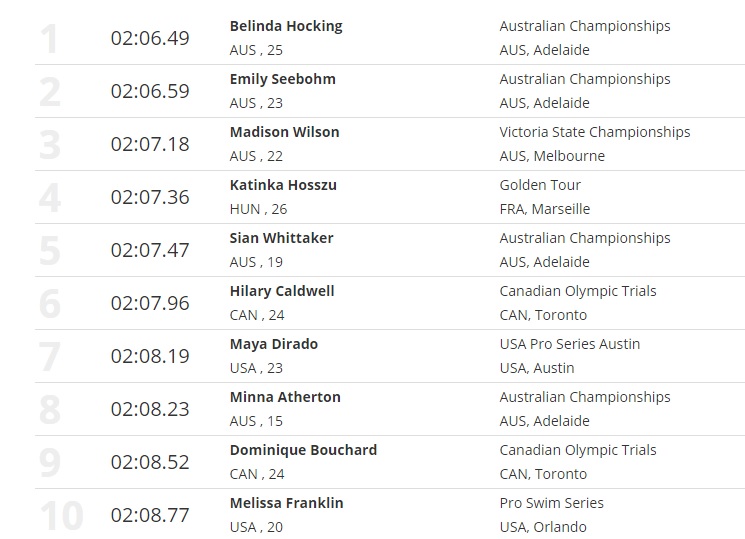The height and width of the screenshot is (539, 745).
Task: Open Emily Seebohm's profile link
Action: 282,79
